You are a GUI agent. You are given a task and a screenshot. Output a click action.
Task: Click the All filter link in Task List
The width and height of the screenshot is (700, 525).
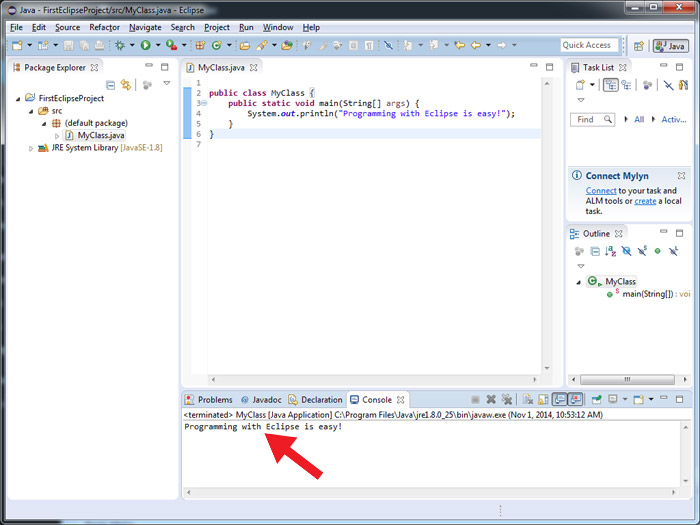point(639,119)
